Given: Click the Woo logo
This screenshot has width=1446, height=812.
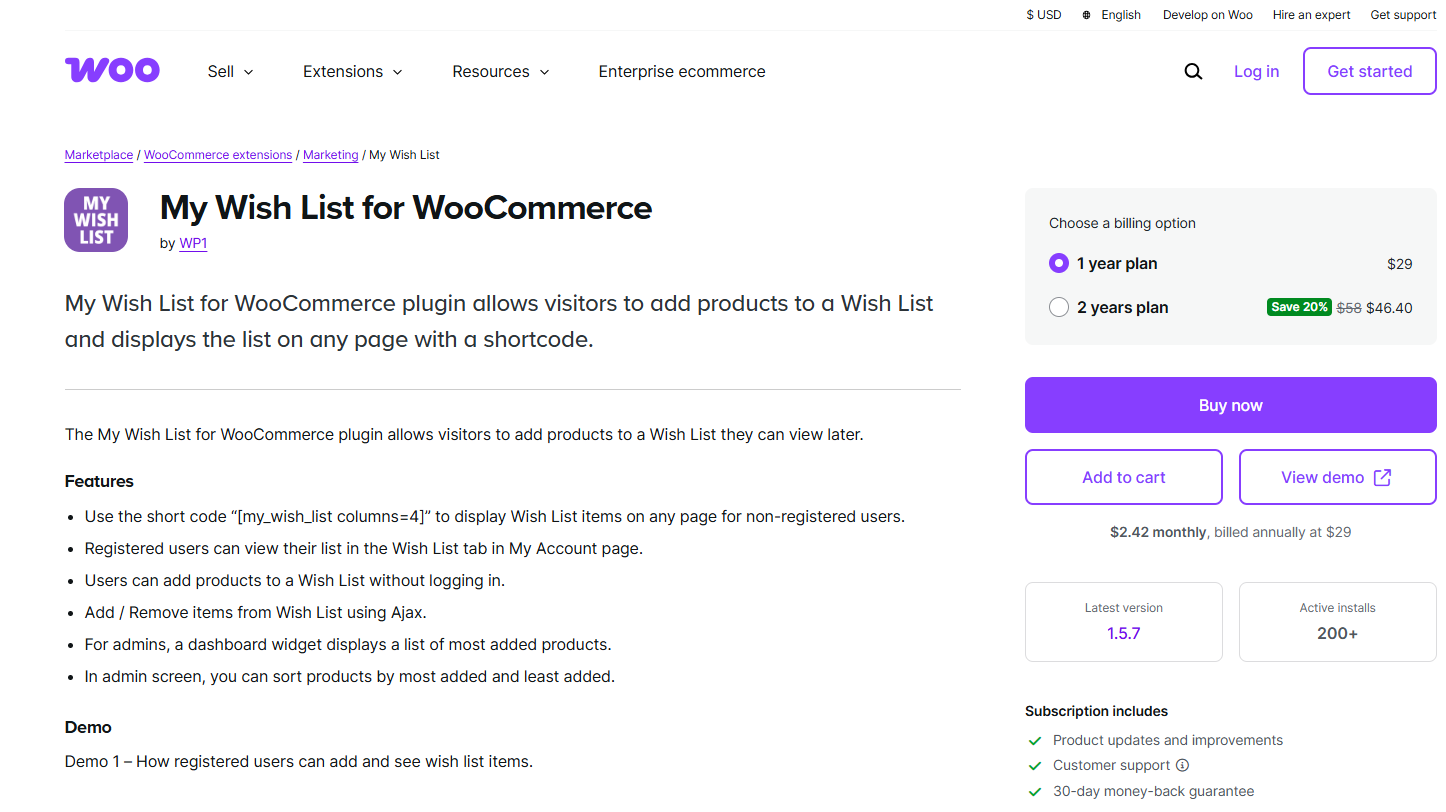Looking at the screenshot, I should tap(112, 70).
